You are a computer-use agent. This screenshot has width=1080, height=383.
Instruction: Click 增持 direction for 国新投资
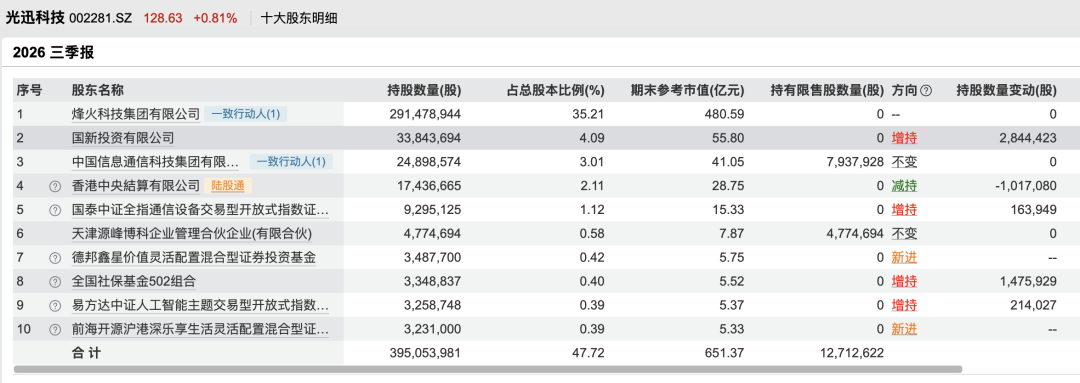[x=904, y=138]
